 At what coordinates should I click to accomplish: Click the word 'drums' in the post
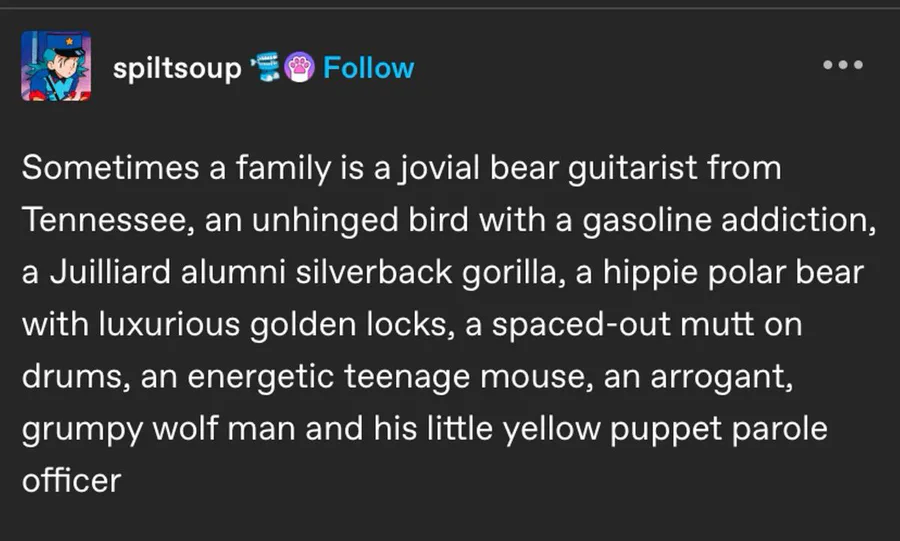72,377
